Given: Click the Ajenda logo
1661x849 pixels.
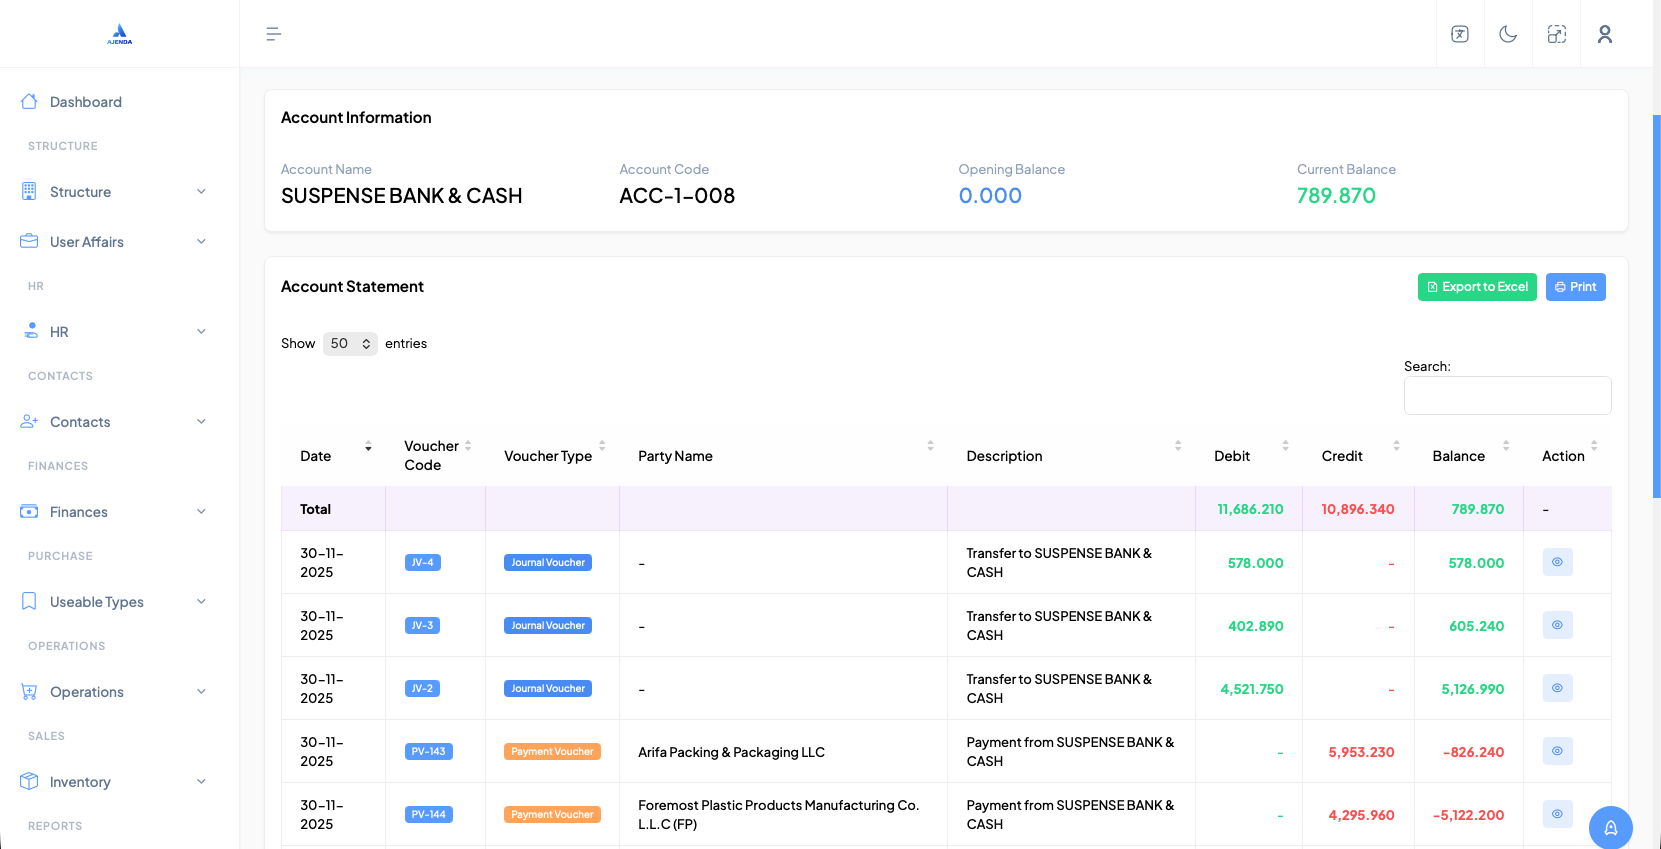Looking at the screenshot, I should tap(120, 35).
